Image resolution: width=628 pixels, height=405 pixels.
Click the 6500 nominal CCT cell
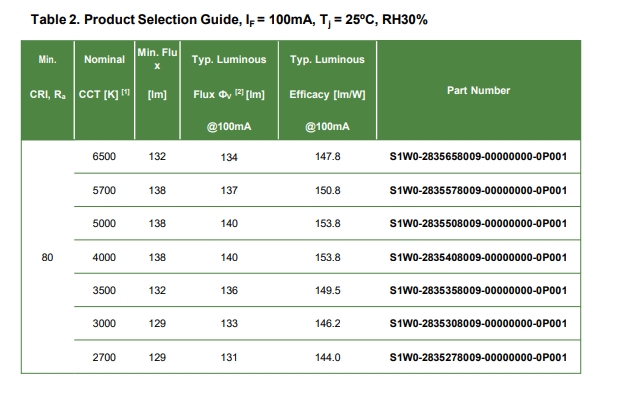(x=104, y=156)
